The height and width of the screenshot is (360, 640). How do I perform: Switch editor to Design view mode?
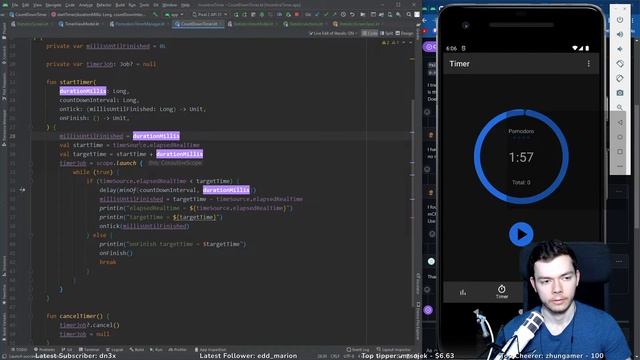click(x=404, y=33)
